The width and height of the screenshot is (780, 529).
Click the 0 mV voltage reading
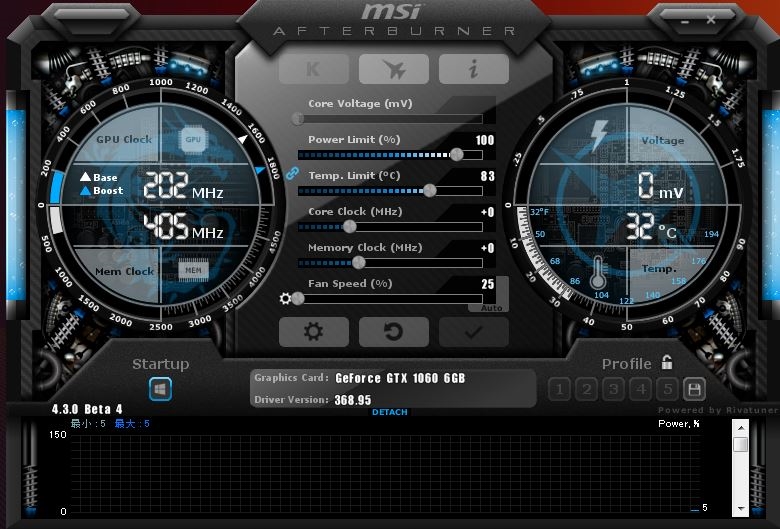point(661,186)
